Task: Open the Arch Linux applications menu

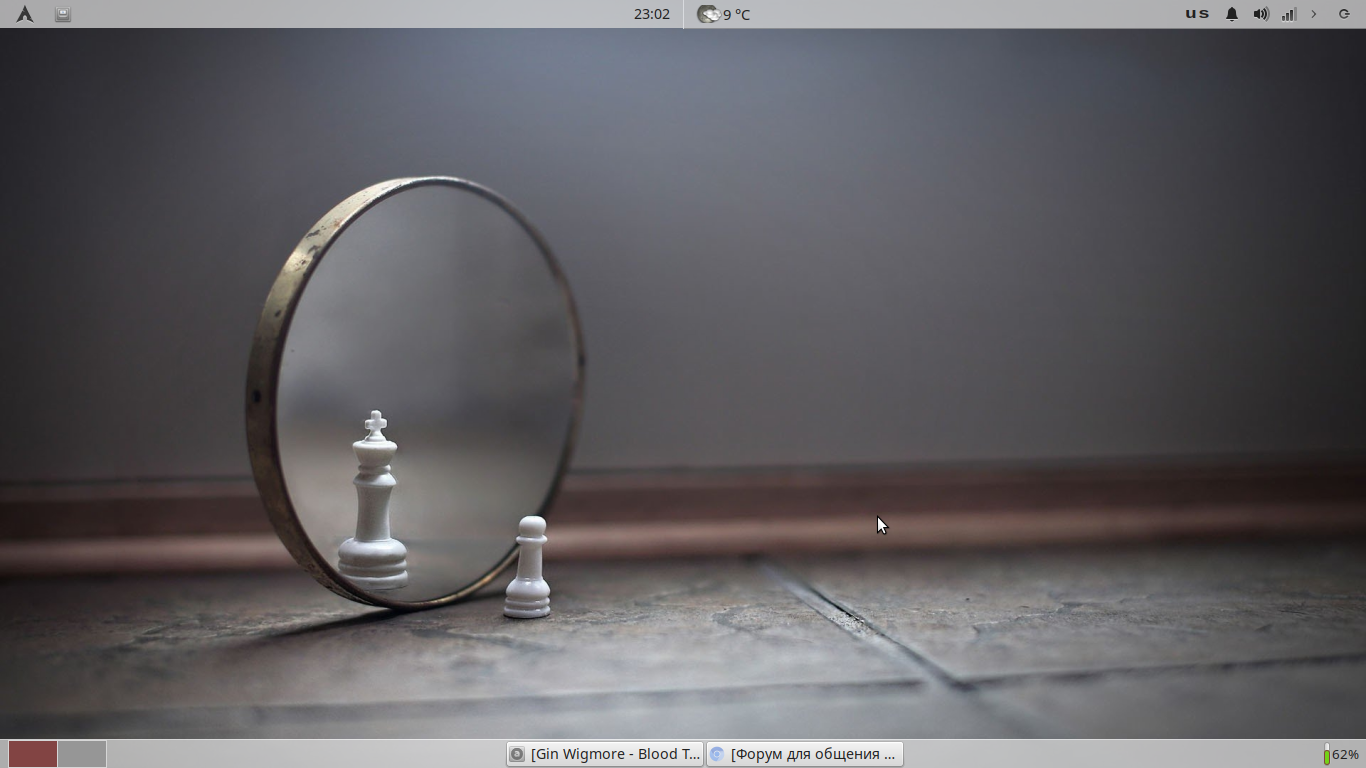Action: coord(25,14)
